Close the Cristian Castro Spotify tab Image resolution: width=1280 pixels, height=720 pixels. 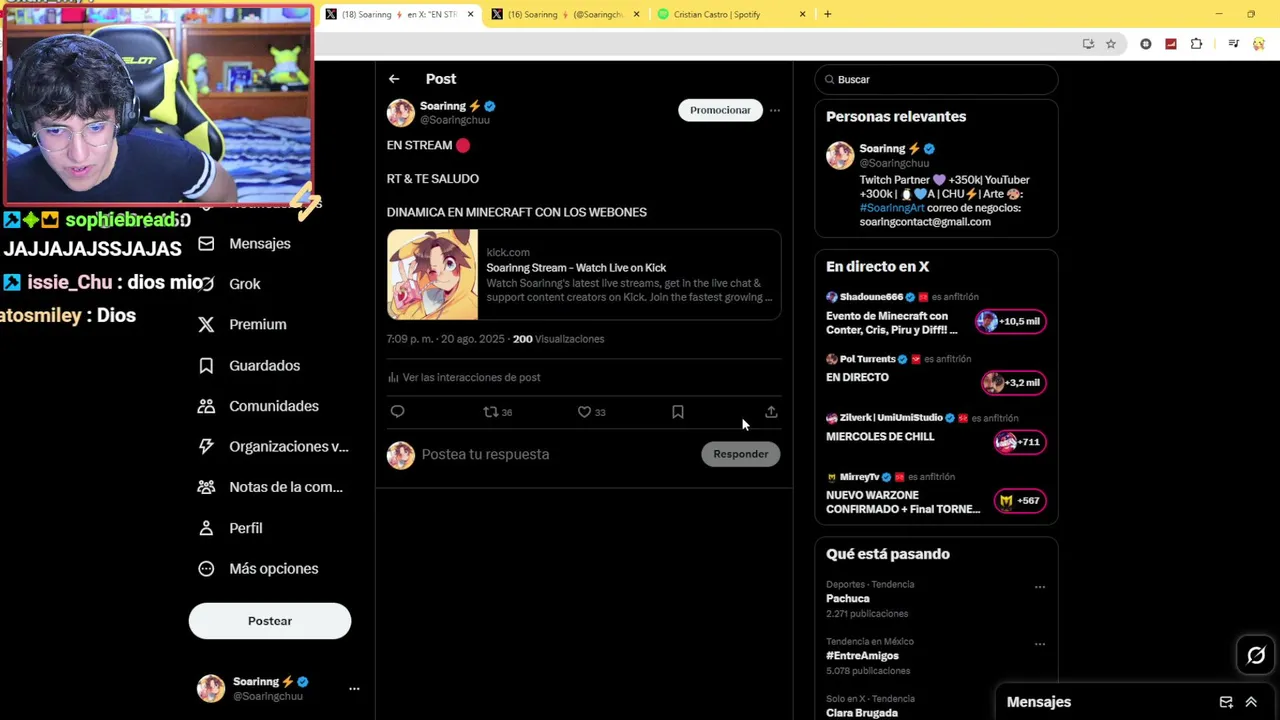[x=802, y=14]
